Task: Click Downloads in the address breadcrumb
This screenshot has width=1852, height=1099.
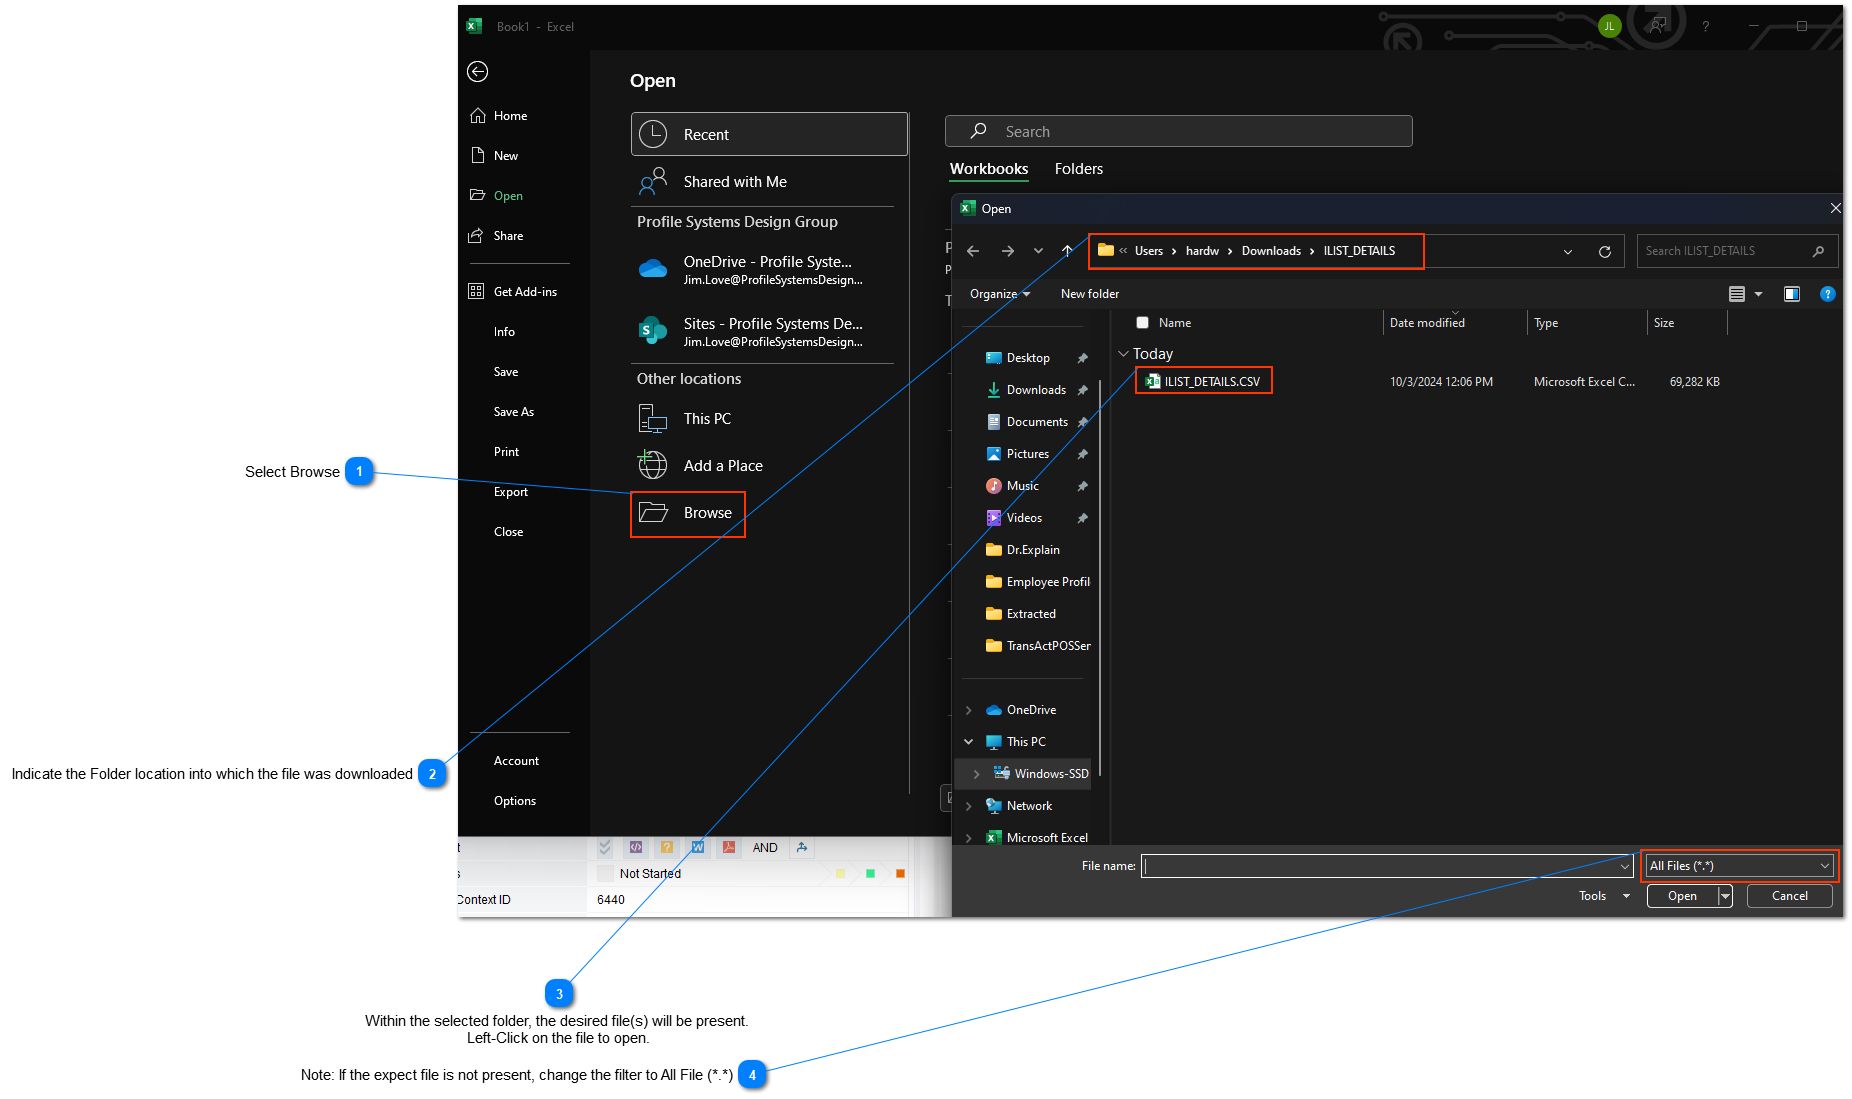Action: tap(1271, 251)
